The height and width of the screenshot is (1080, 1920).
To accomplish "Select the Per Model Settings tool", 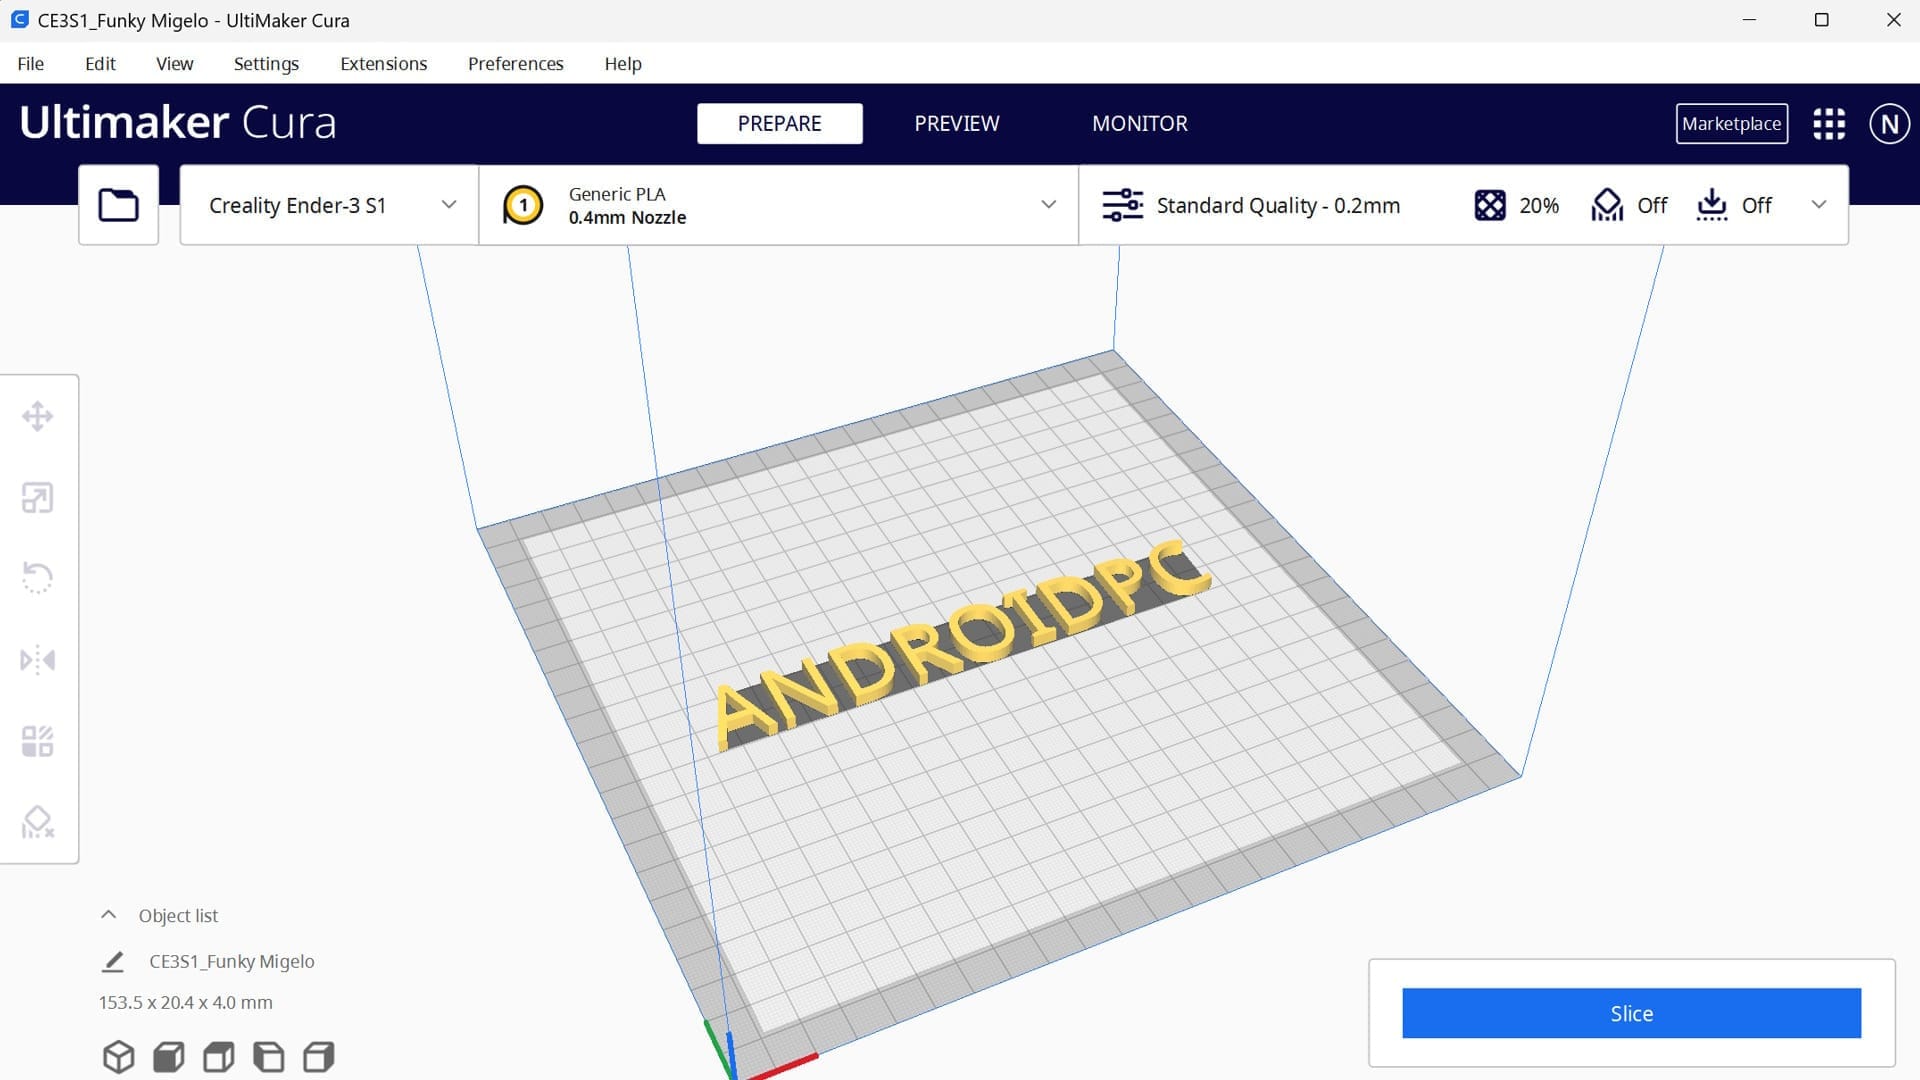I will pos(38,741).
